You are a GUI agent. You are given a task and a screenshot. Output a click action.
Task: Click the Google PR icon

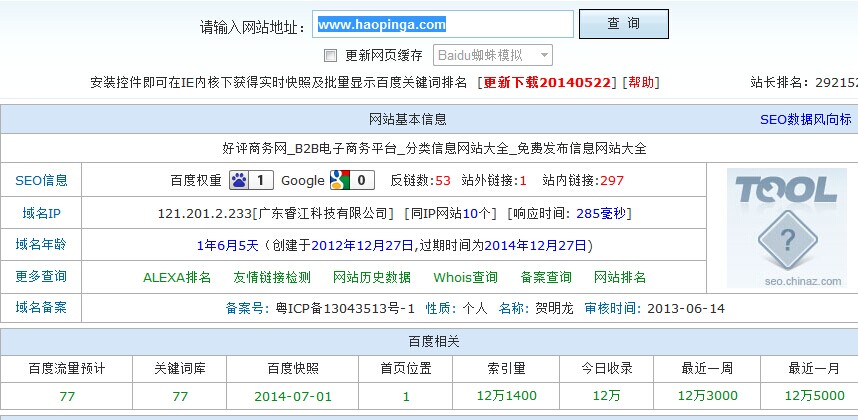click(352, 180)
